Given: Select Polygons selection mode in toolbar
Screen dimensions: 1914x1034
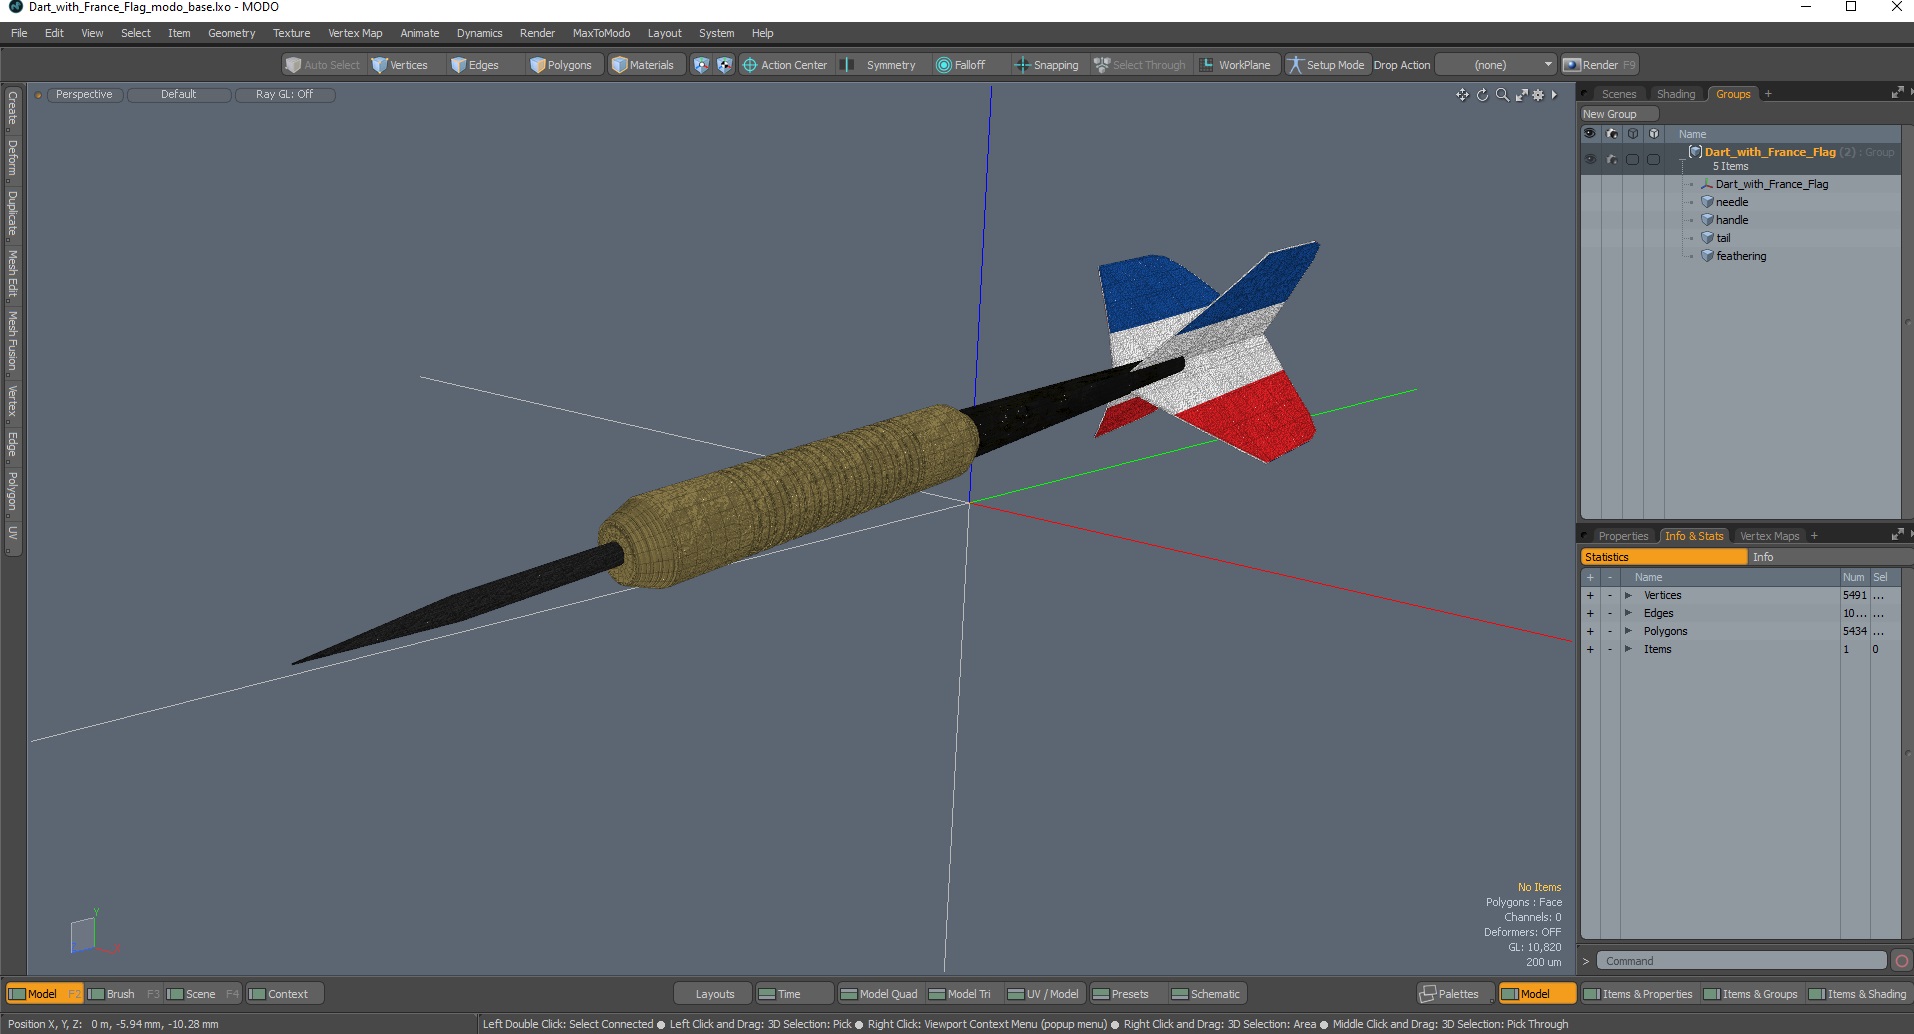Looking at the screenshot, I should pos(562,65).
